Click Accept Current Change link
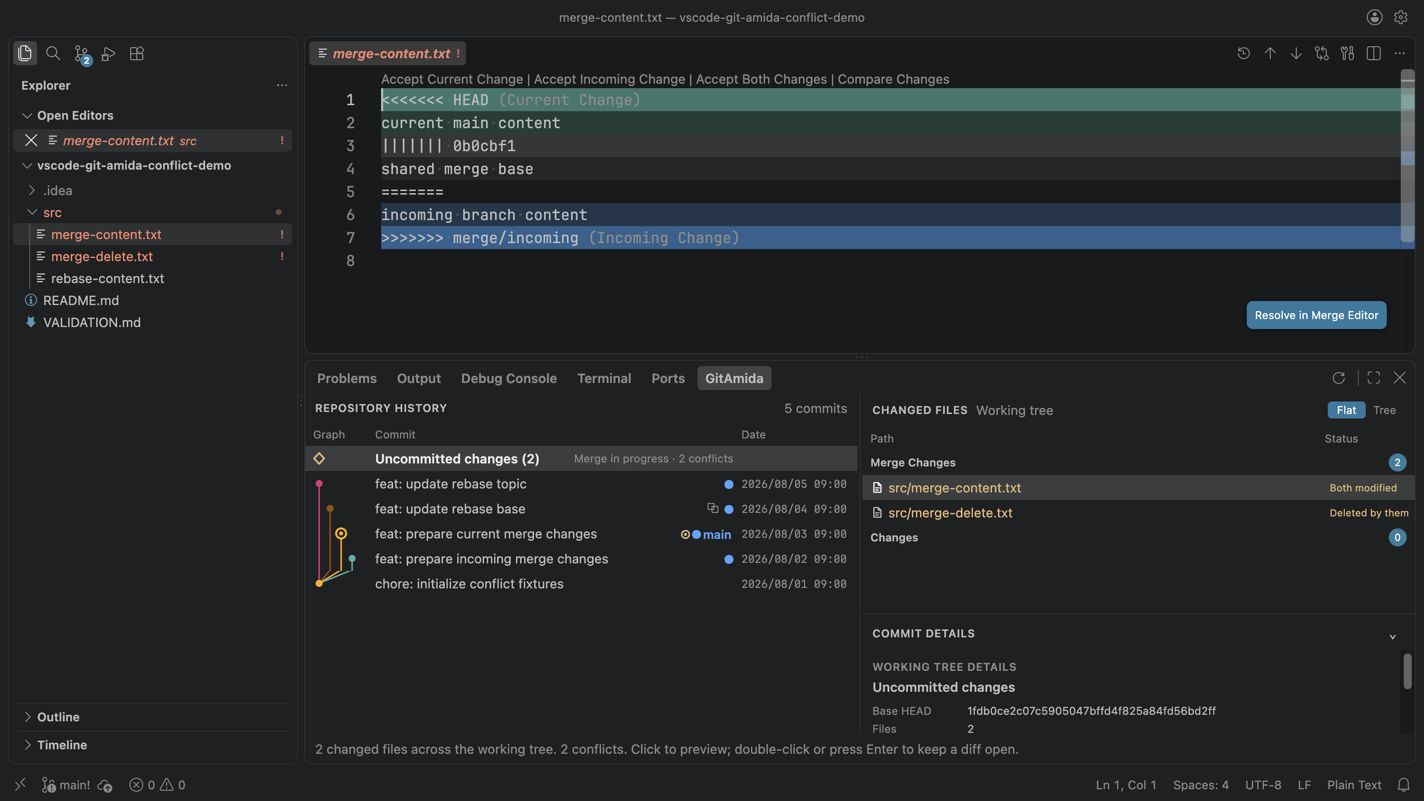The image size is (1424, 801). coord(452,79)
